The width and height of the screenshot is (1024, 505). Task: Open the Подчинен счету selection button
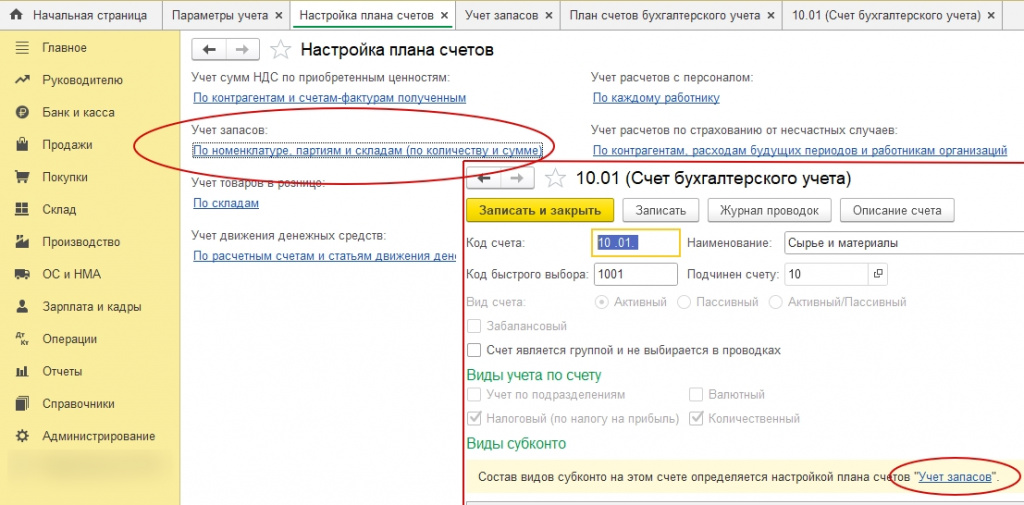click(878, 274)
